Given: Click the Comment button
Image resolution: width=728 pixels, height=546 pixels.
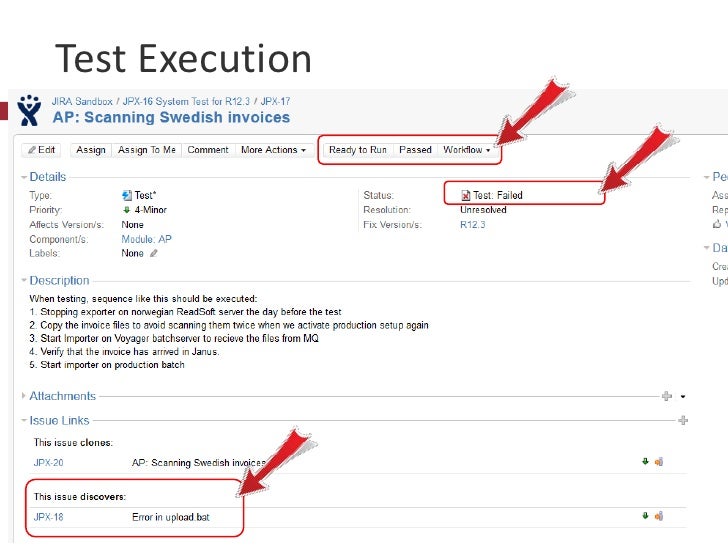Looking at the screenshot, I should (208, 150).
